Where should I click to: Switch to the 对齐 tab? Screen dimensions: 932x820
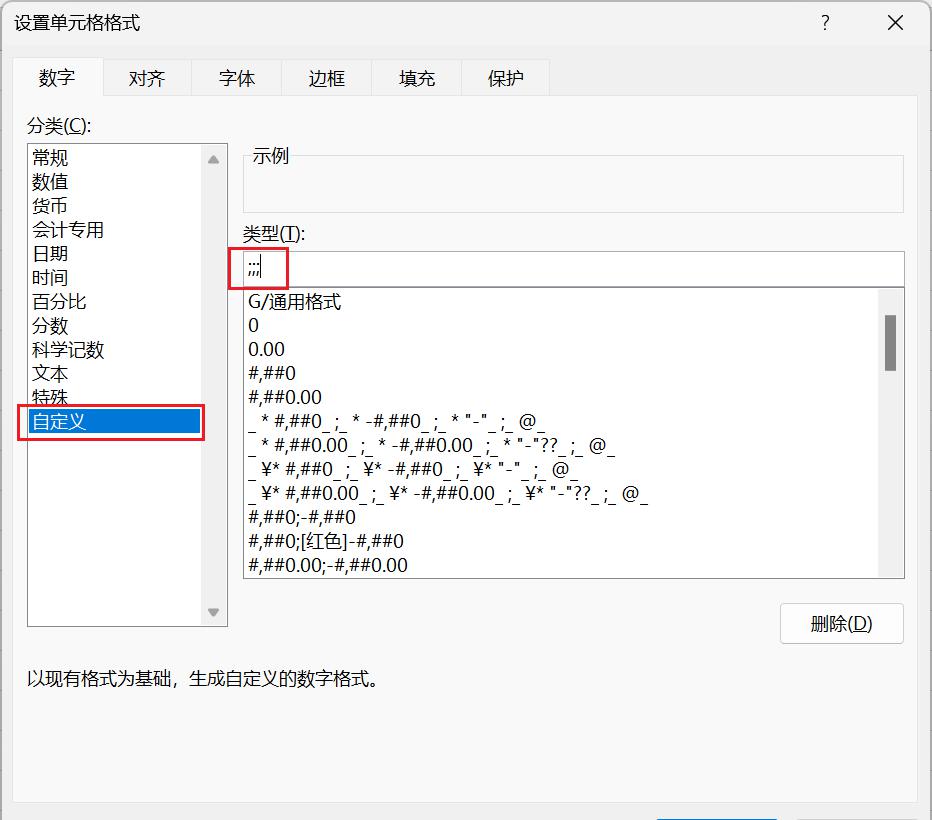pyautogui.click(x=147, y=78)
